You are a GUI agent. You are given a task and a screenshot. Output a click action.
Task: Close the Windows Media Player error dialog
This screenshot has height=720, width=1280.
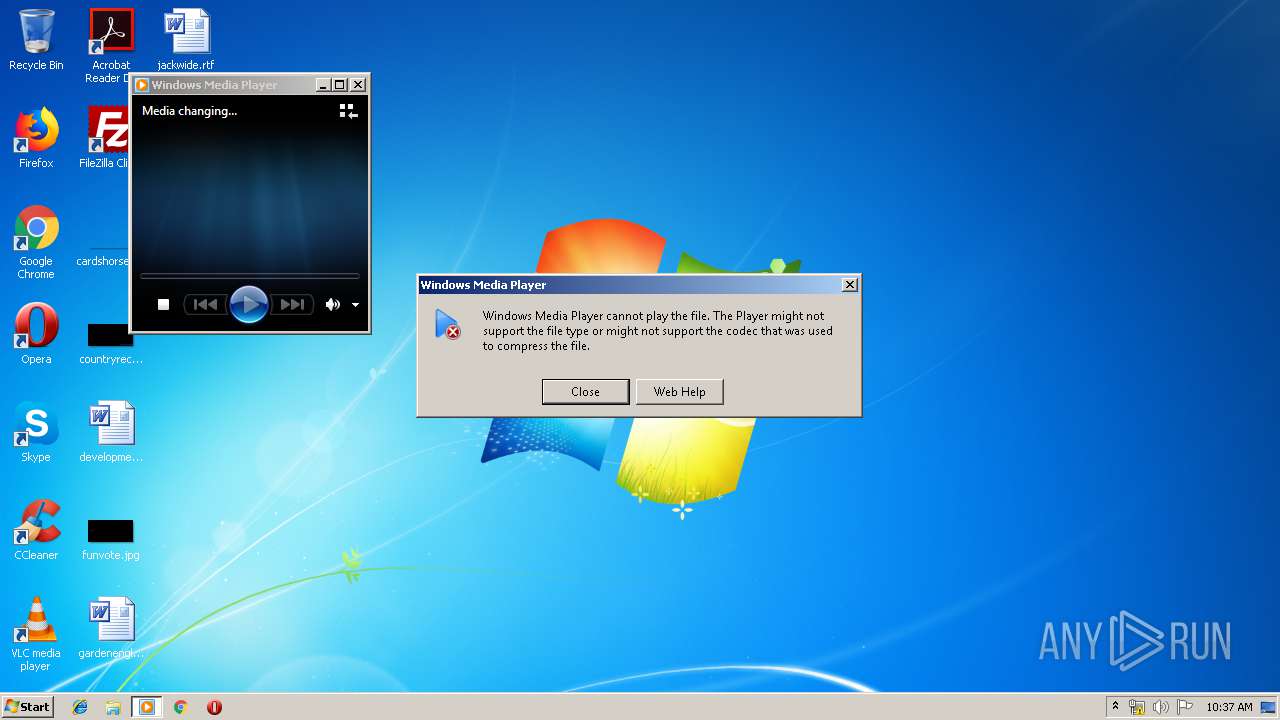point(585,392)
